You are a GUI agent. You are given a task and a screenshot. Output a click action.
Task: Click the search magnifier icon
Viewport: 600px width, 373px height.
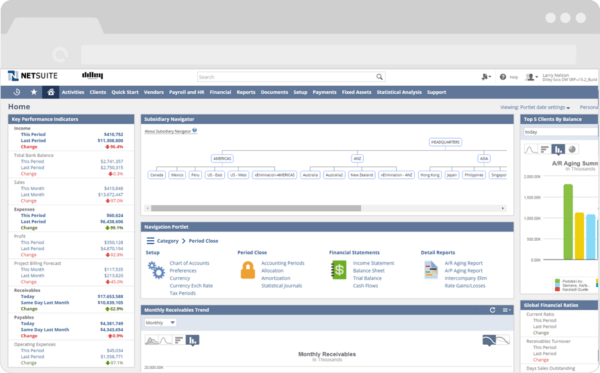point(379,77)
